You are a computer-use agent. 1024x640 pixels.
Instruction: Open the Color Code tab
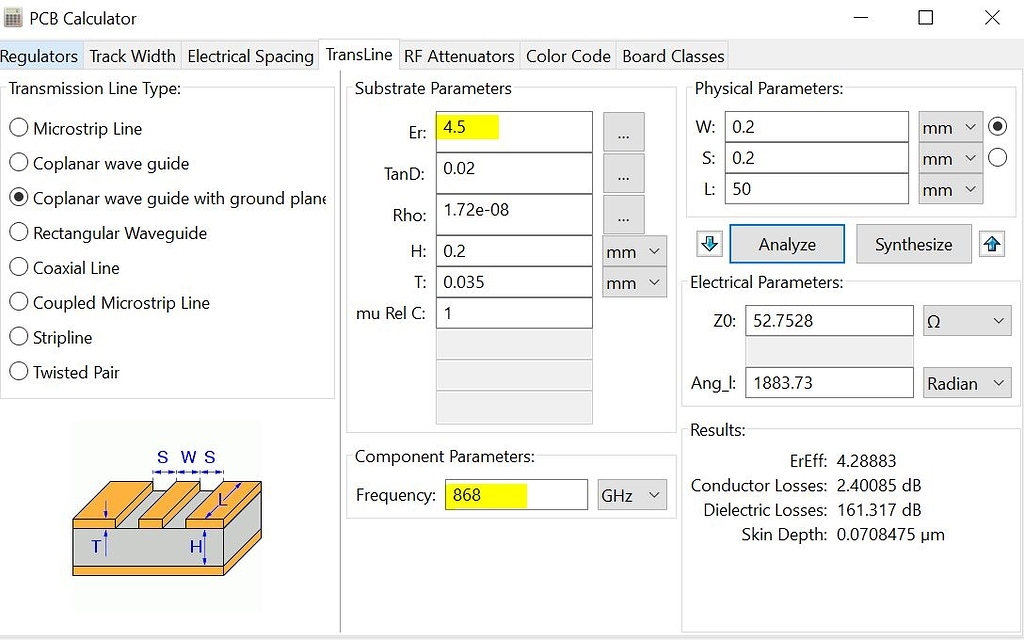click(568, 56)
